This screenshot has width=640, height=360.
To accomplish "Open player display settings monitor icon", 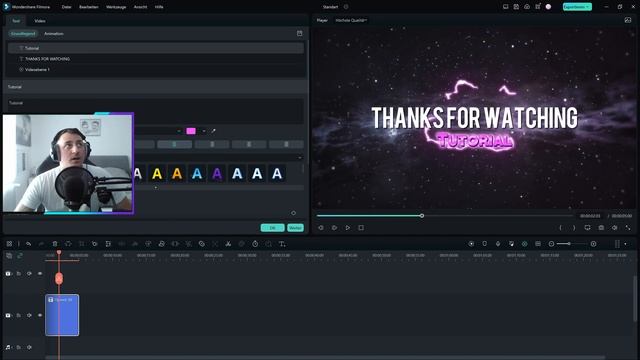I will coord(587,228).
